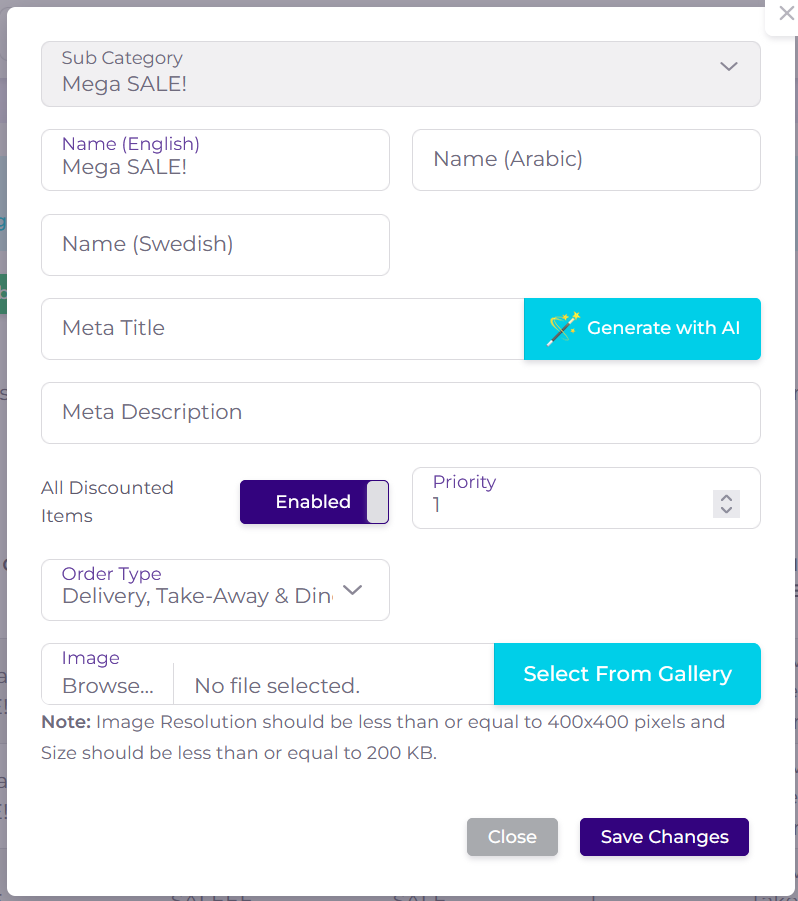Image resolution: width=798 pixels, height=901 pixels.
Task: Increase the Priority stepper value
Action: coord(727,498)
